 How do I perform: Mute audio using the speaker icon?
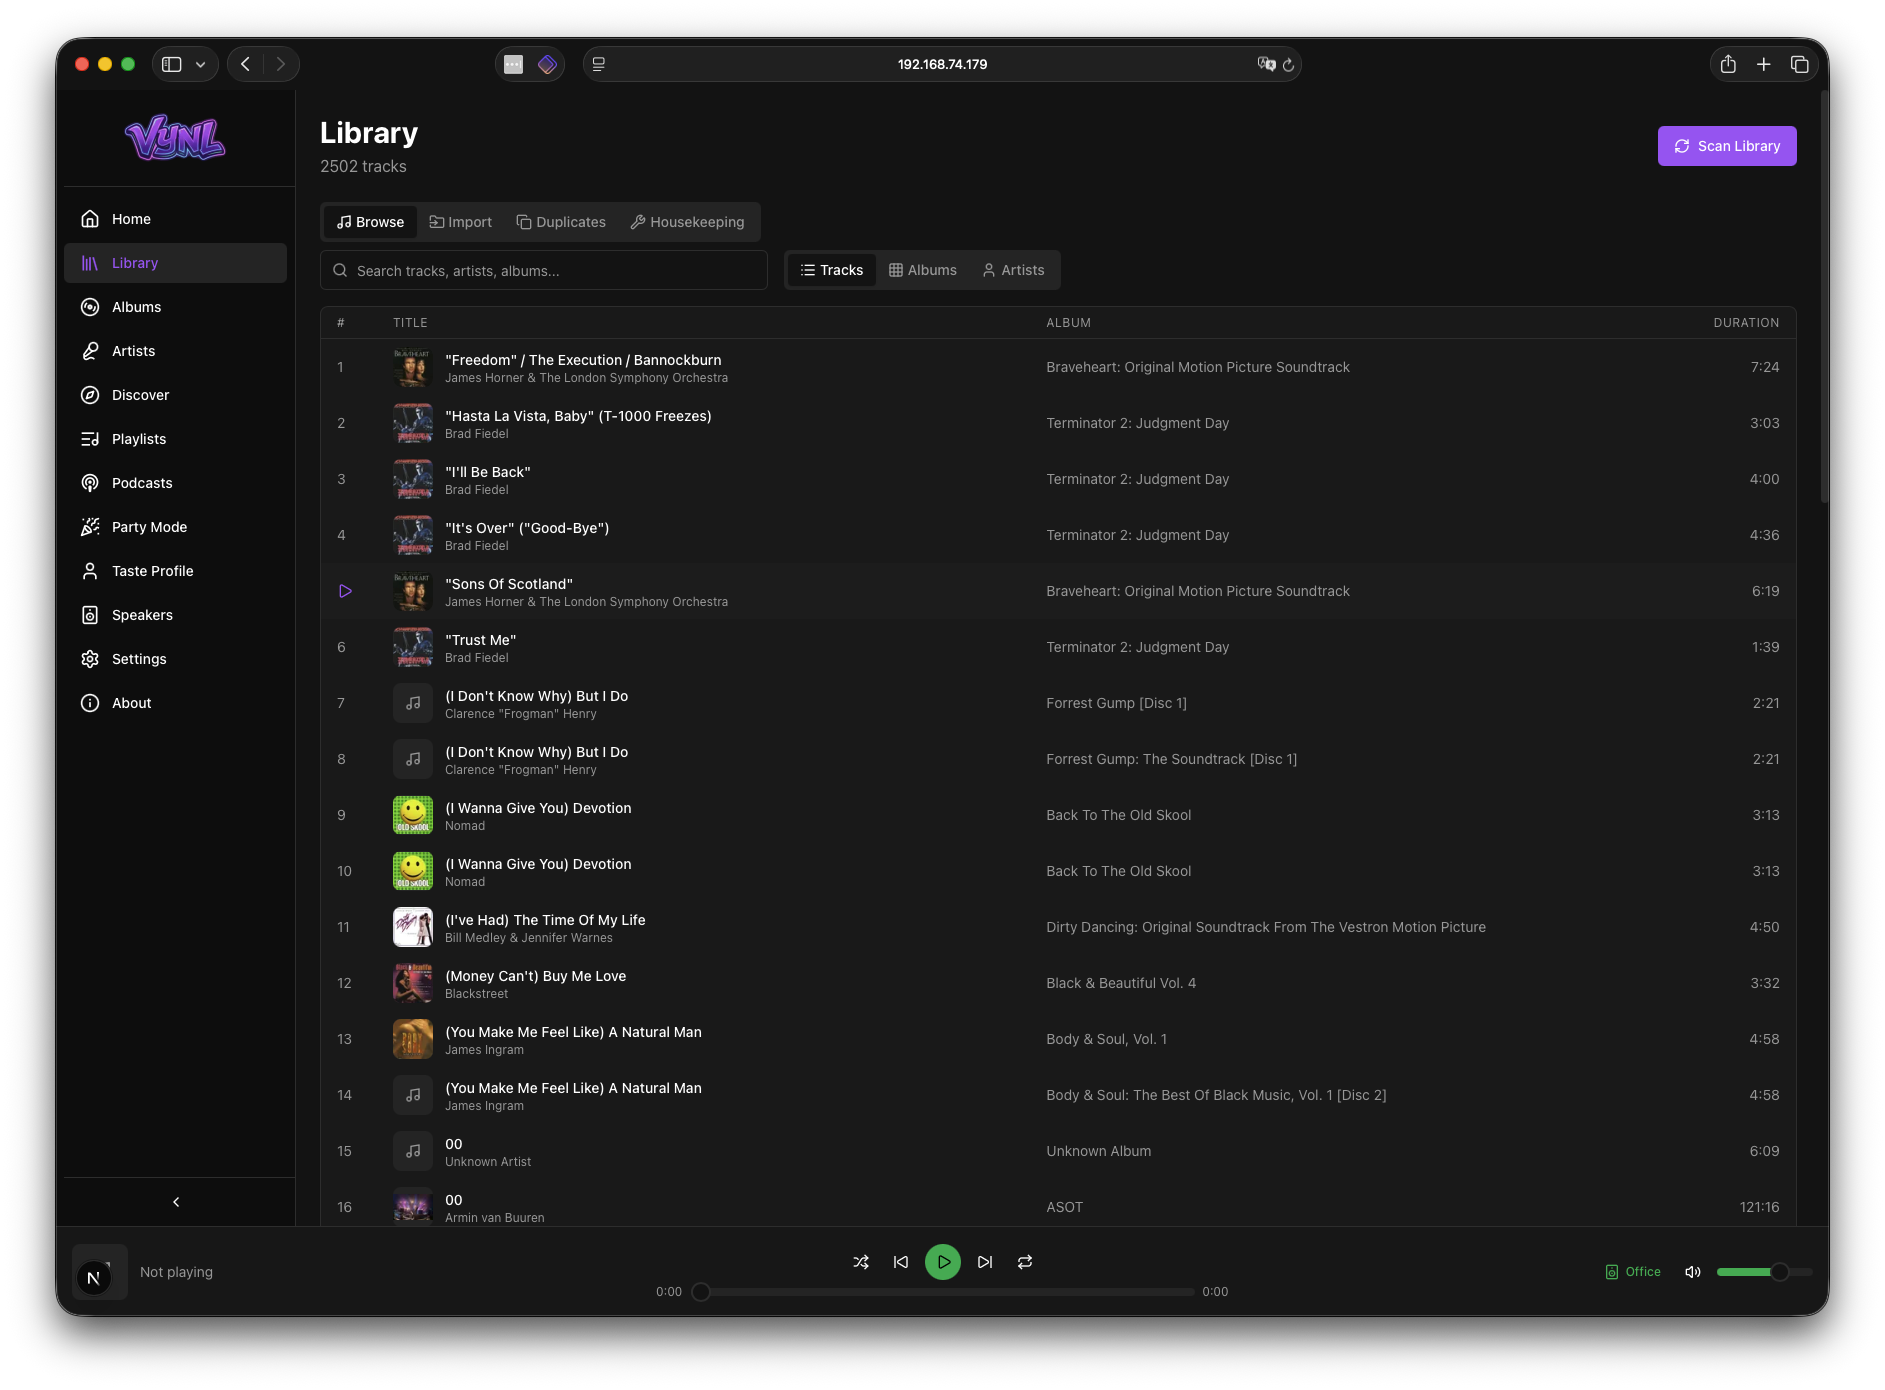(x=1692, y=1272)
